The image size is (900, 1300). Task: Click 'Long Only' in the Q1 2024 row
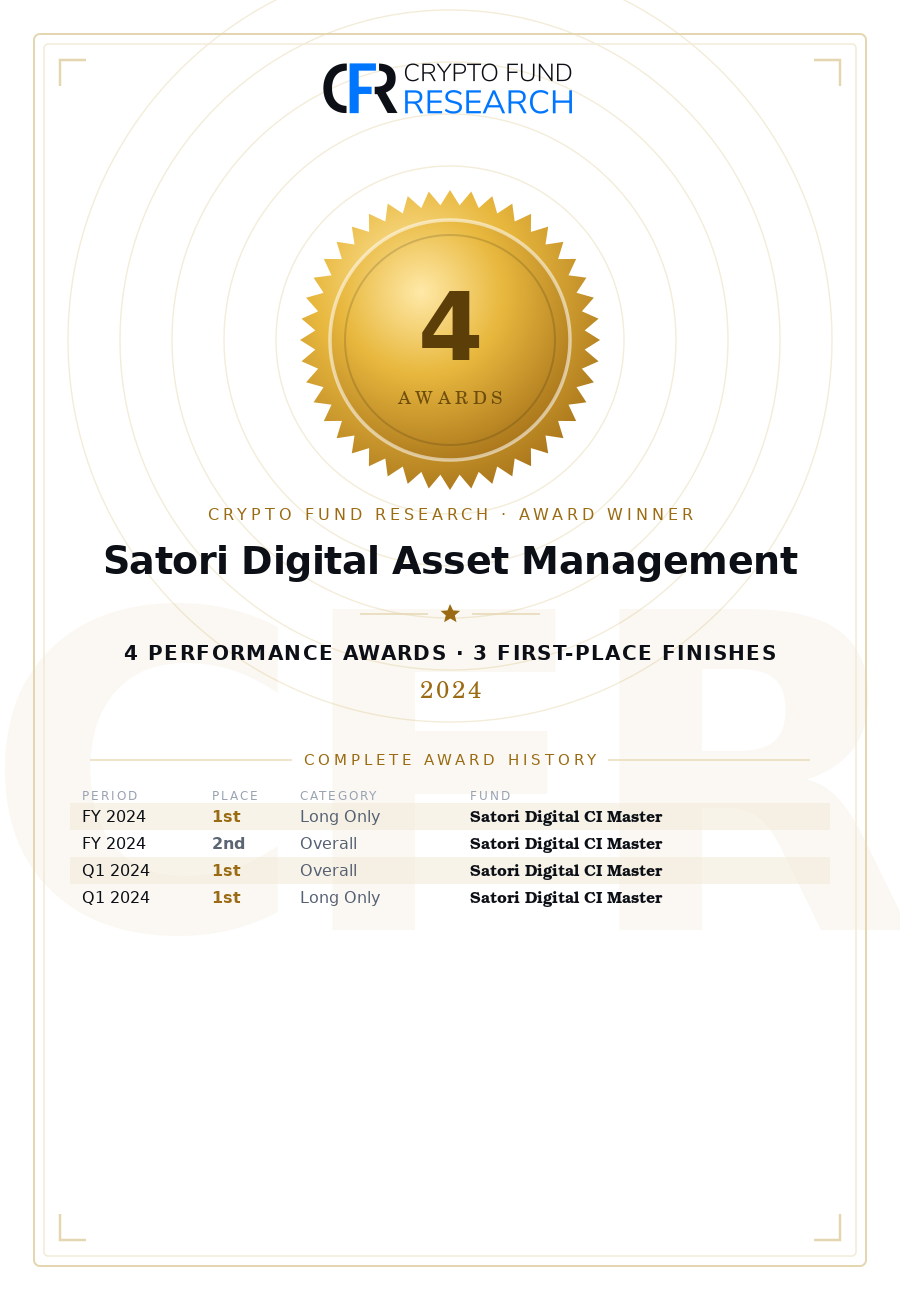click(340, 898)
